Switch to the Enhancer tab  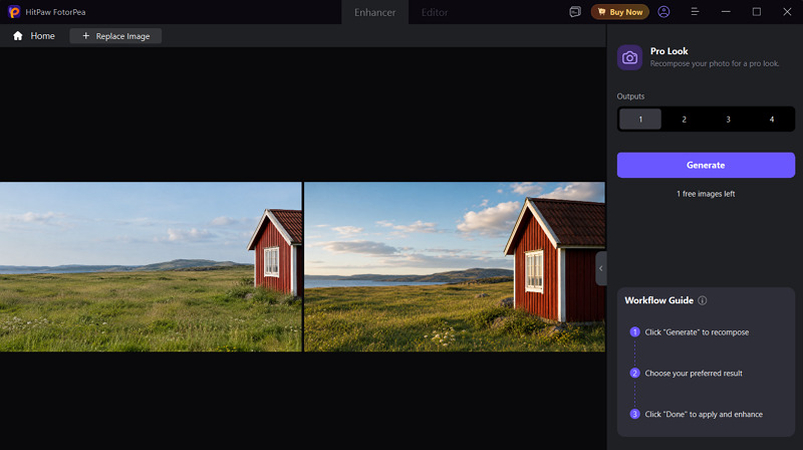[375, 12]
